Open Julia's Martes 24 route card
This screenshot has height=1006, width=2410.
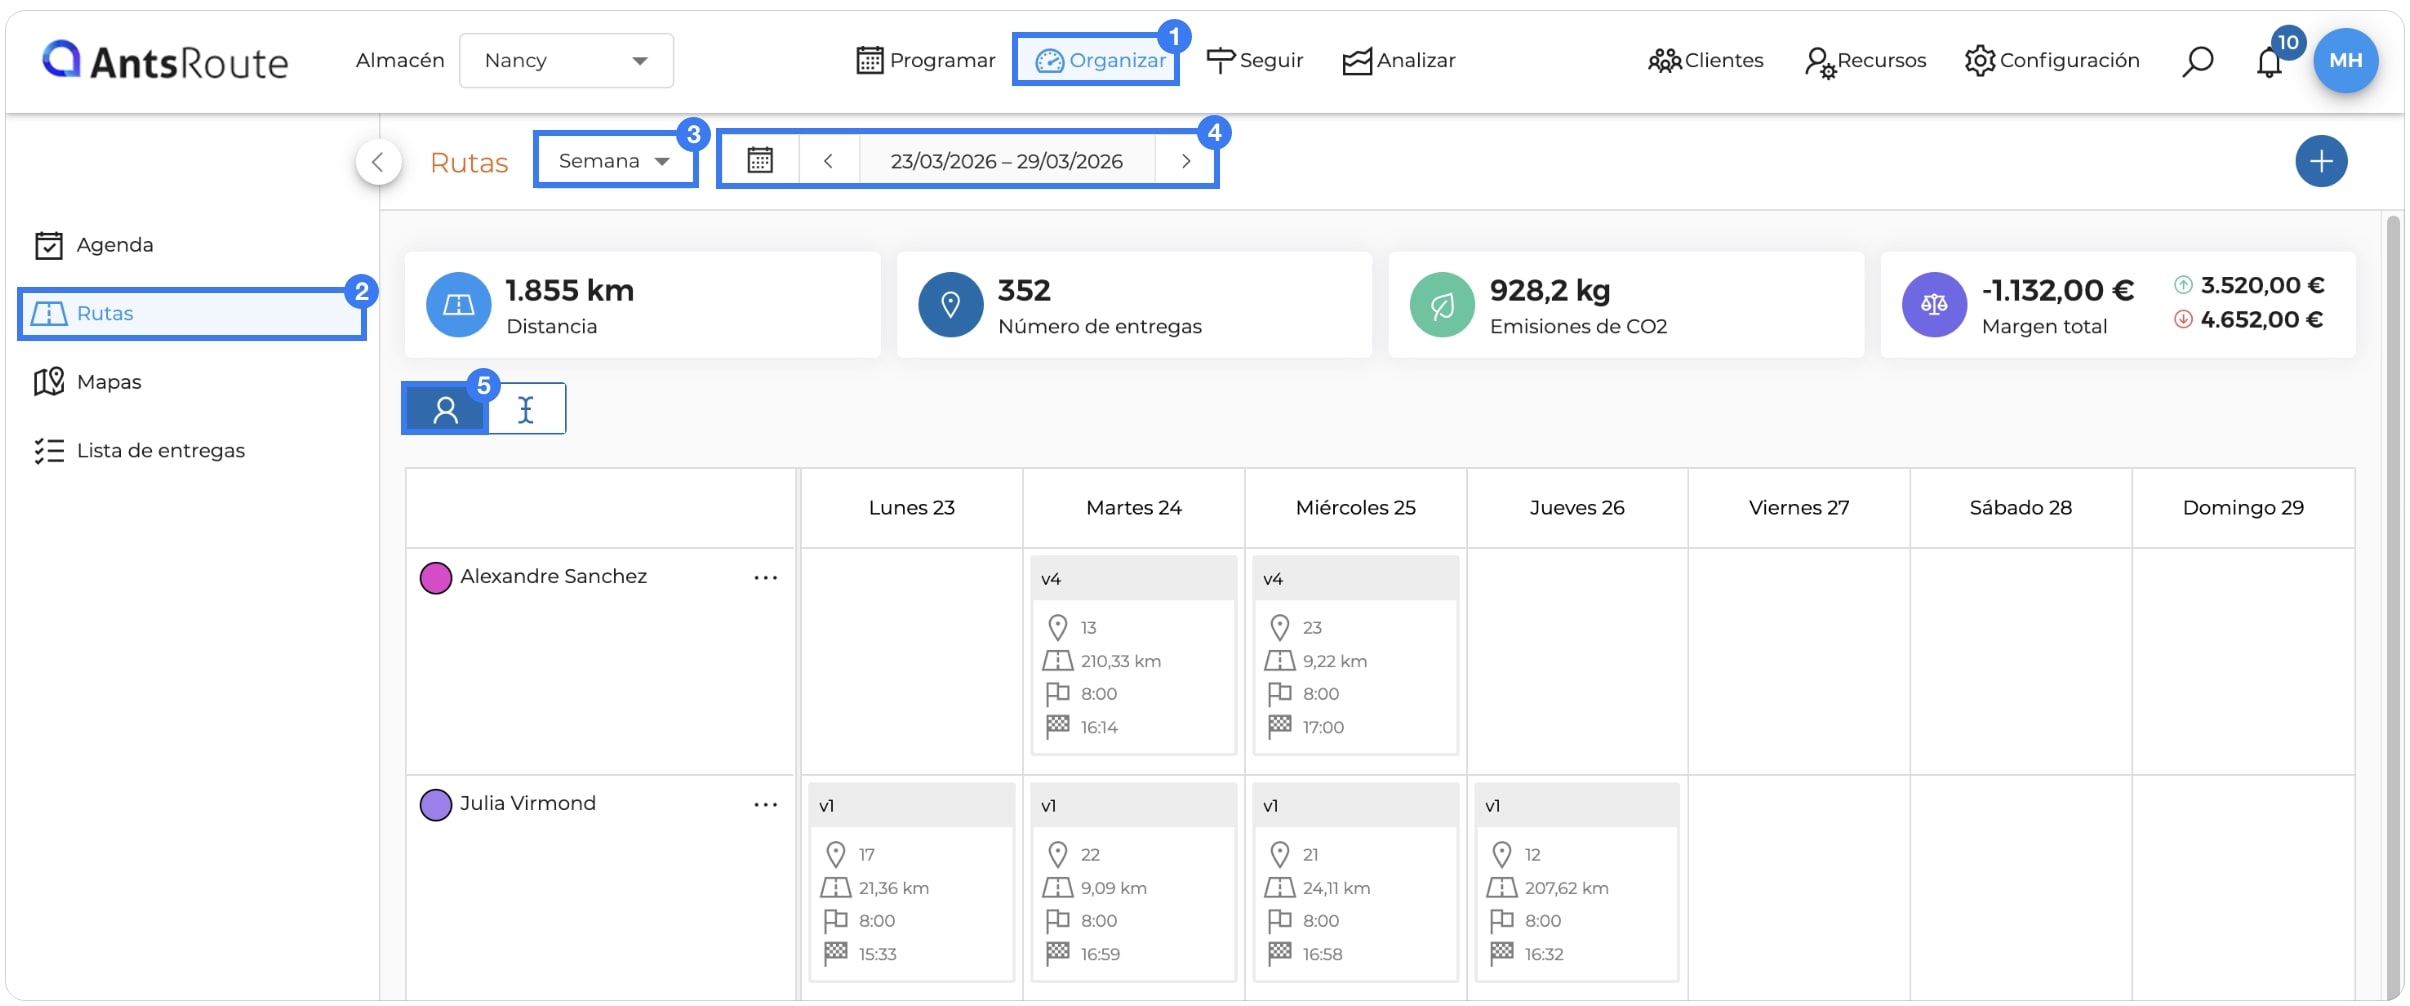pos(1134,882)
